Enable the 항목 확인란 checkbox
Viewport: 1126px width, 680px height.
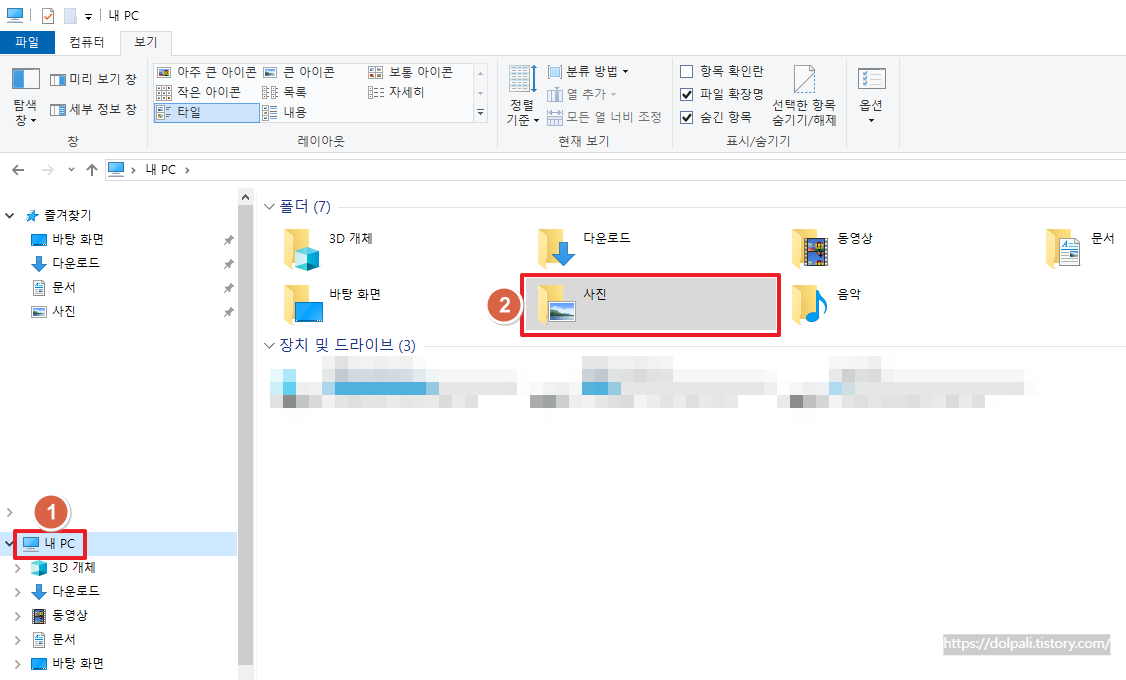coord(687,71)
